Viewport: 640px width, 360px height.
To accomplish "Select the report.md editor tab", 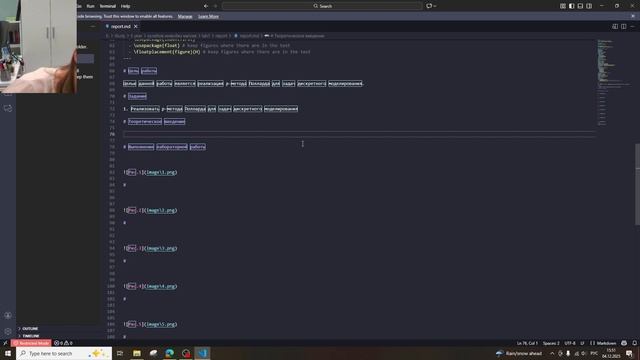I will (x=120, y=27).
